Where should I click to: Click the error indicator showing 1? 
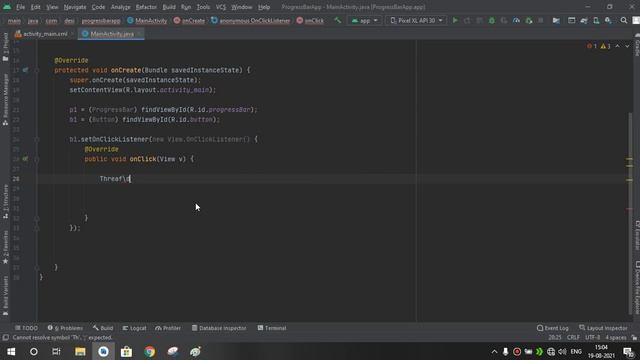click(592, 46)
